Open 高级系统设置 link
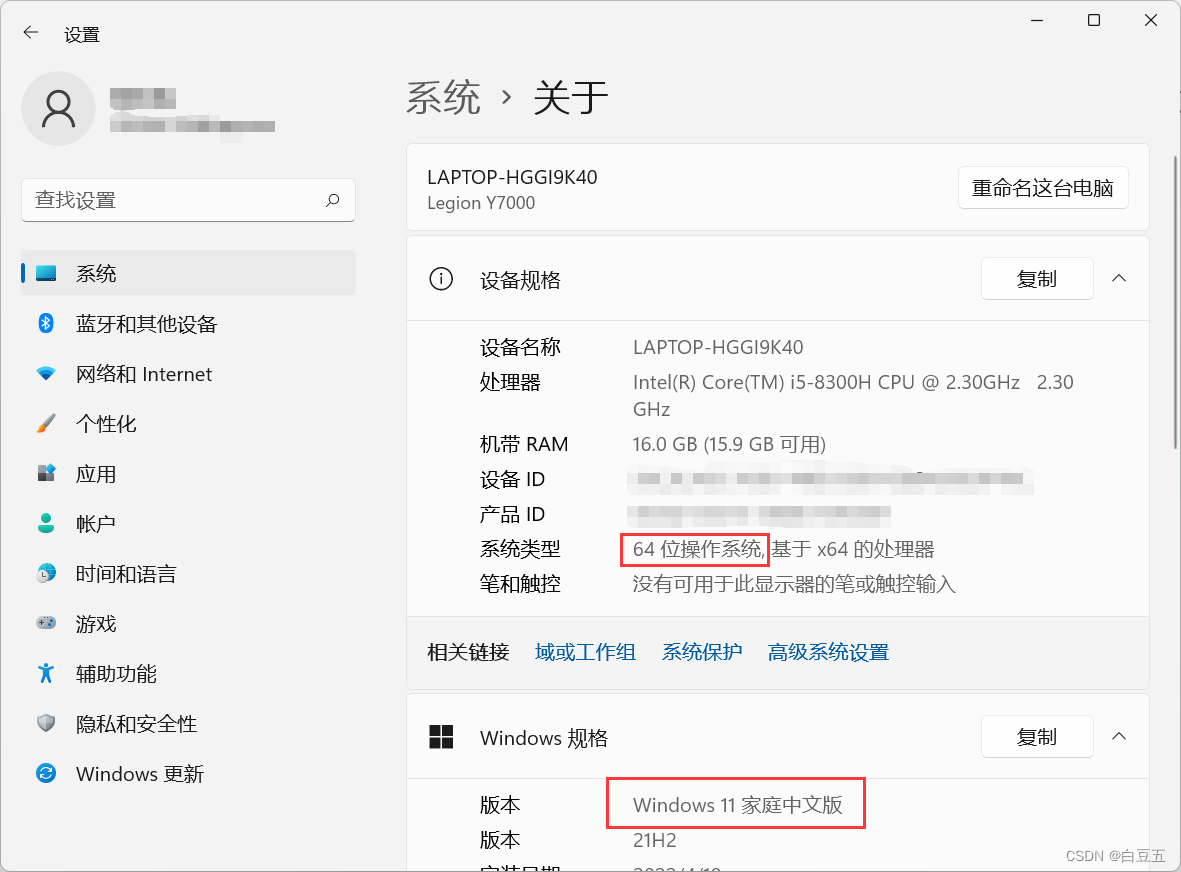Screen dimensions: 1181x872 pyautogui.click(x=829, y=652)
